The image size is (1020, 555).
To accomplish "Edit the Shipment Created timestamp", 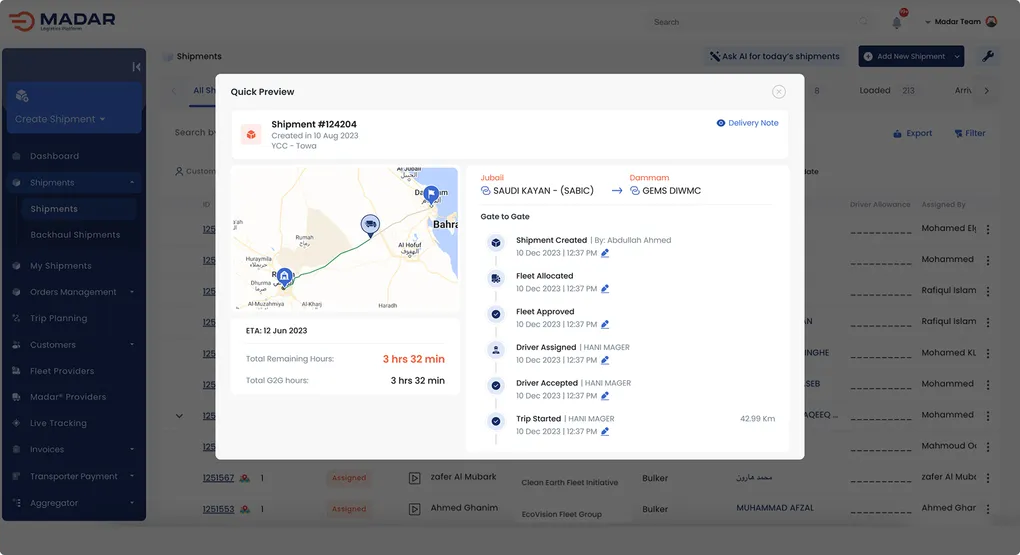I will (605, 253).
